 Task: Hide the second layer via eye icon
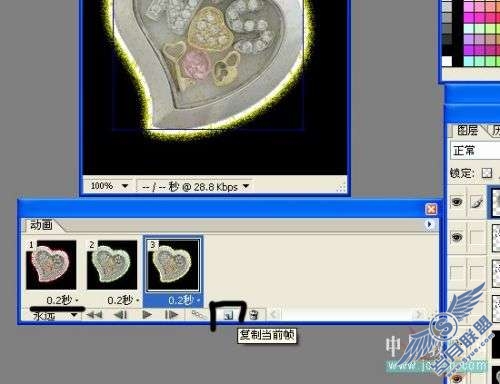click(x=457, y=237)
